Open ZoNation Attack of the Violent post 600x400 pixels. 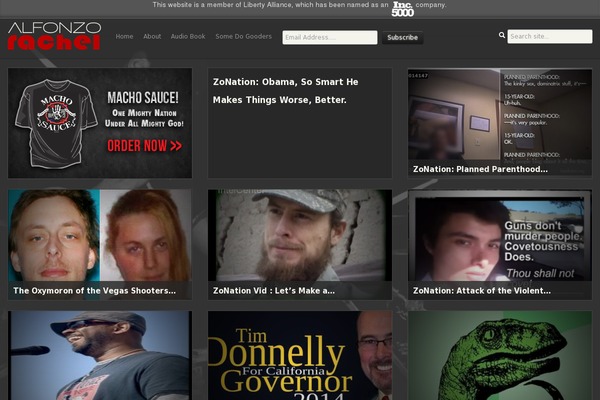coord(500,244)
